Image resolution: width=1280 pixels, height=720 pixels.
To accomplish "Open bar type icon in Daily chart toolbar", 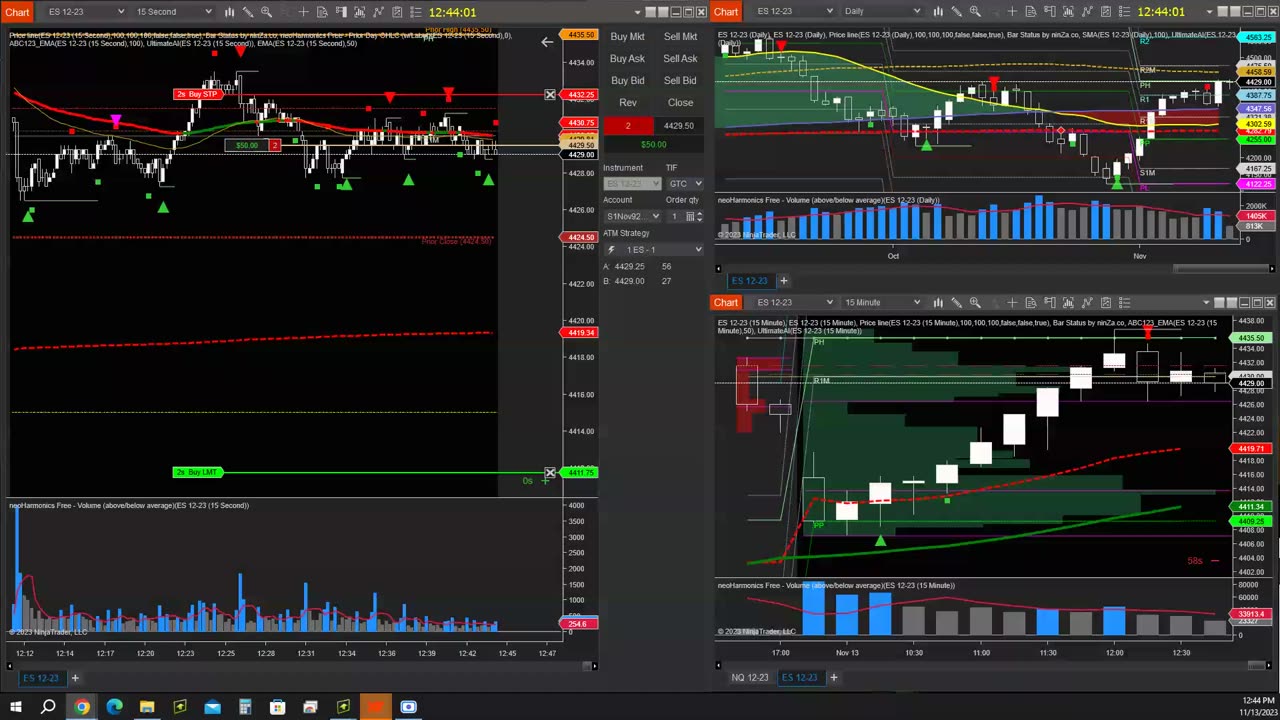I will [x=938, y=11].
